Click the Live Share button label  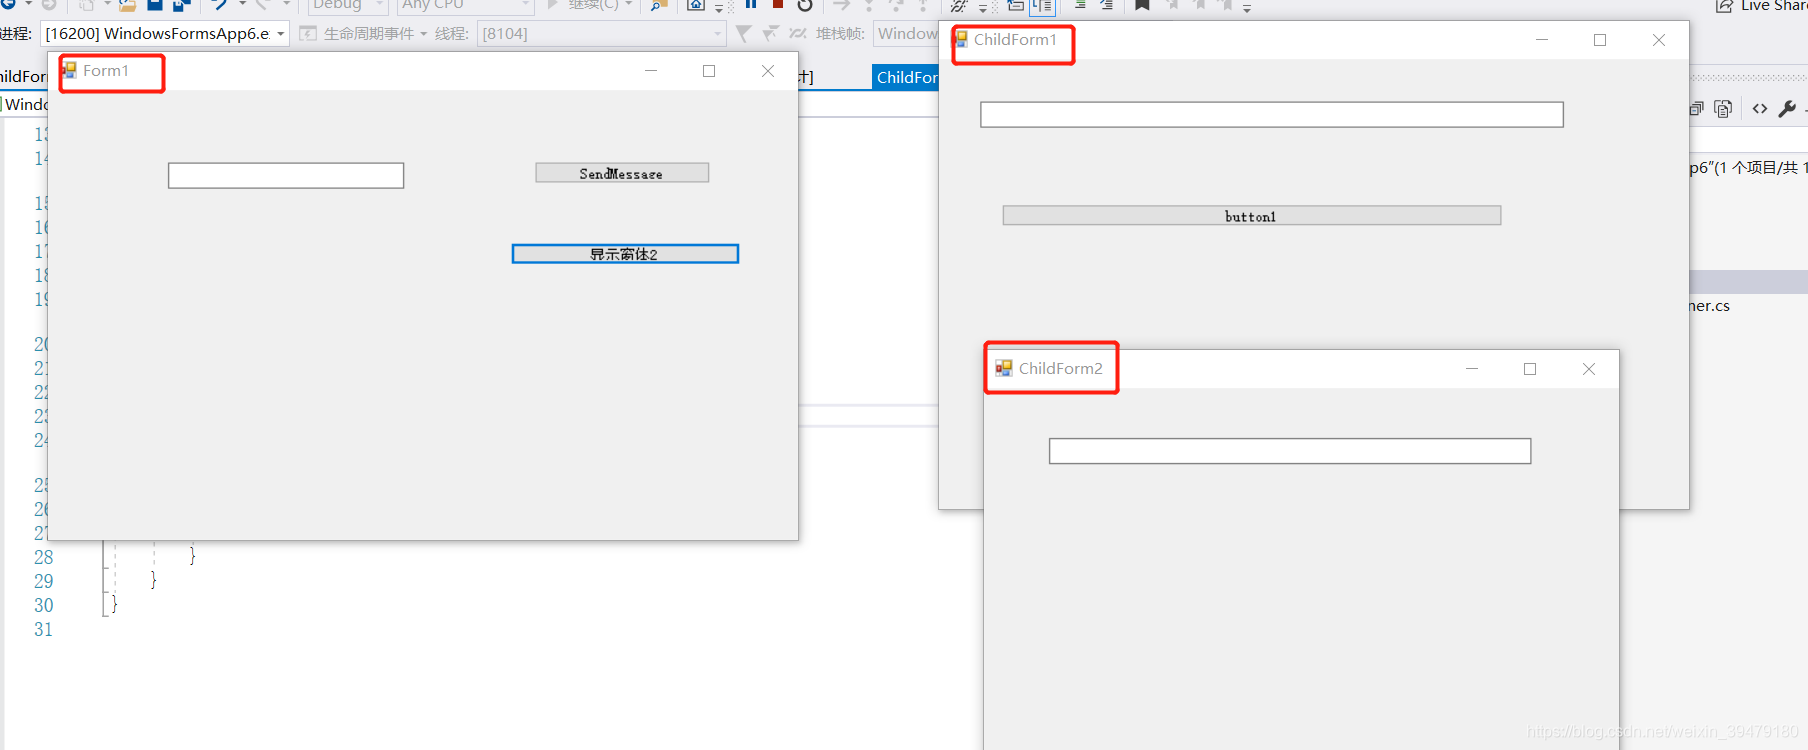click(x=1773, y=6)
